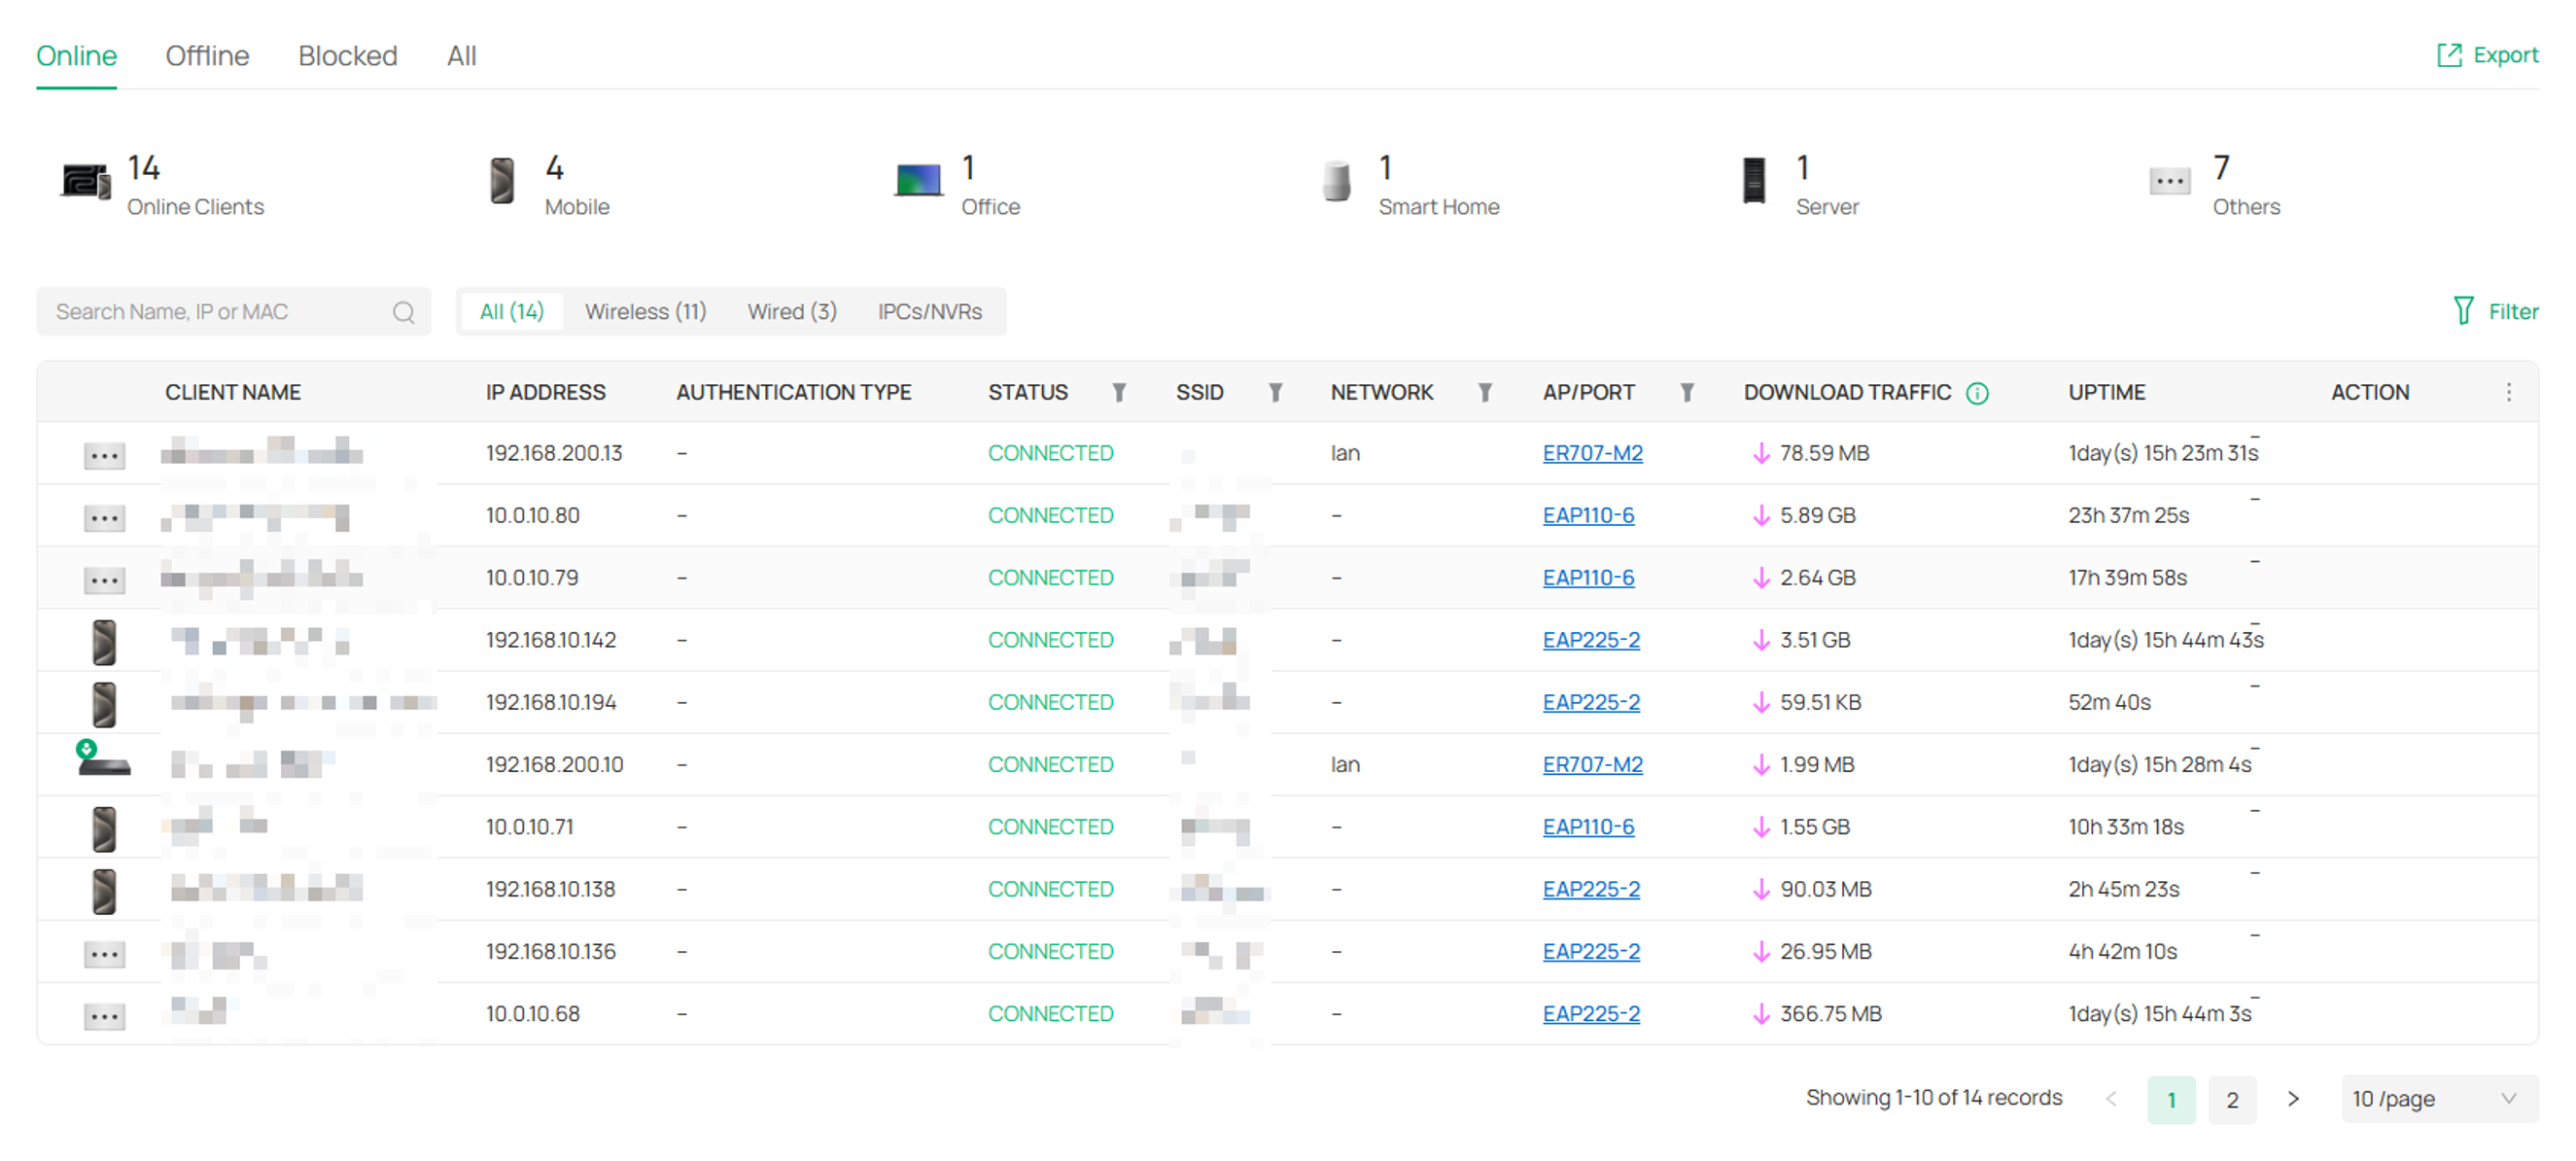The width and height of the screenshot is (2576, 1161).
Task: Open column settings three-dot menu
Action: (2508, 392)
